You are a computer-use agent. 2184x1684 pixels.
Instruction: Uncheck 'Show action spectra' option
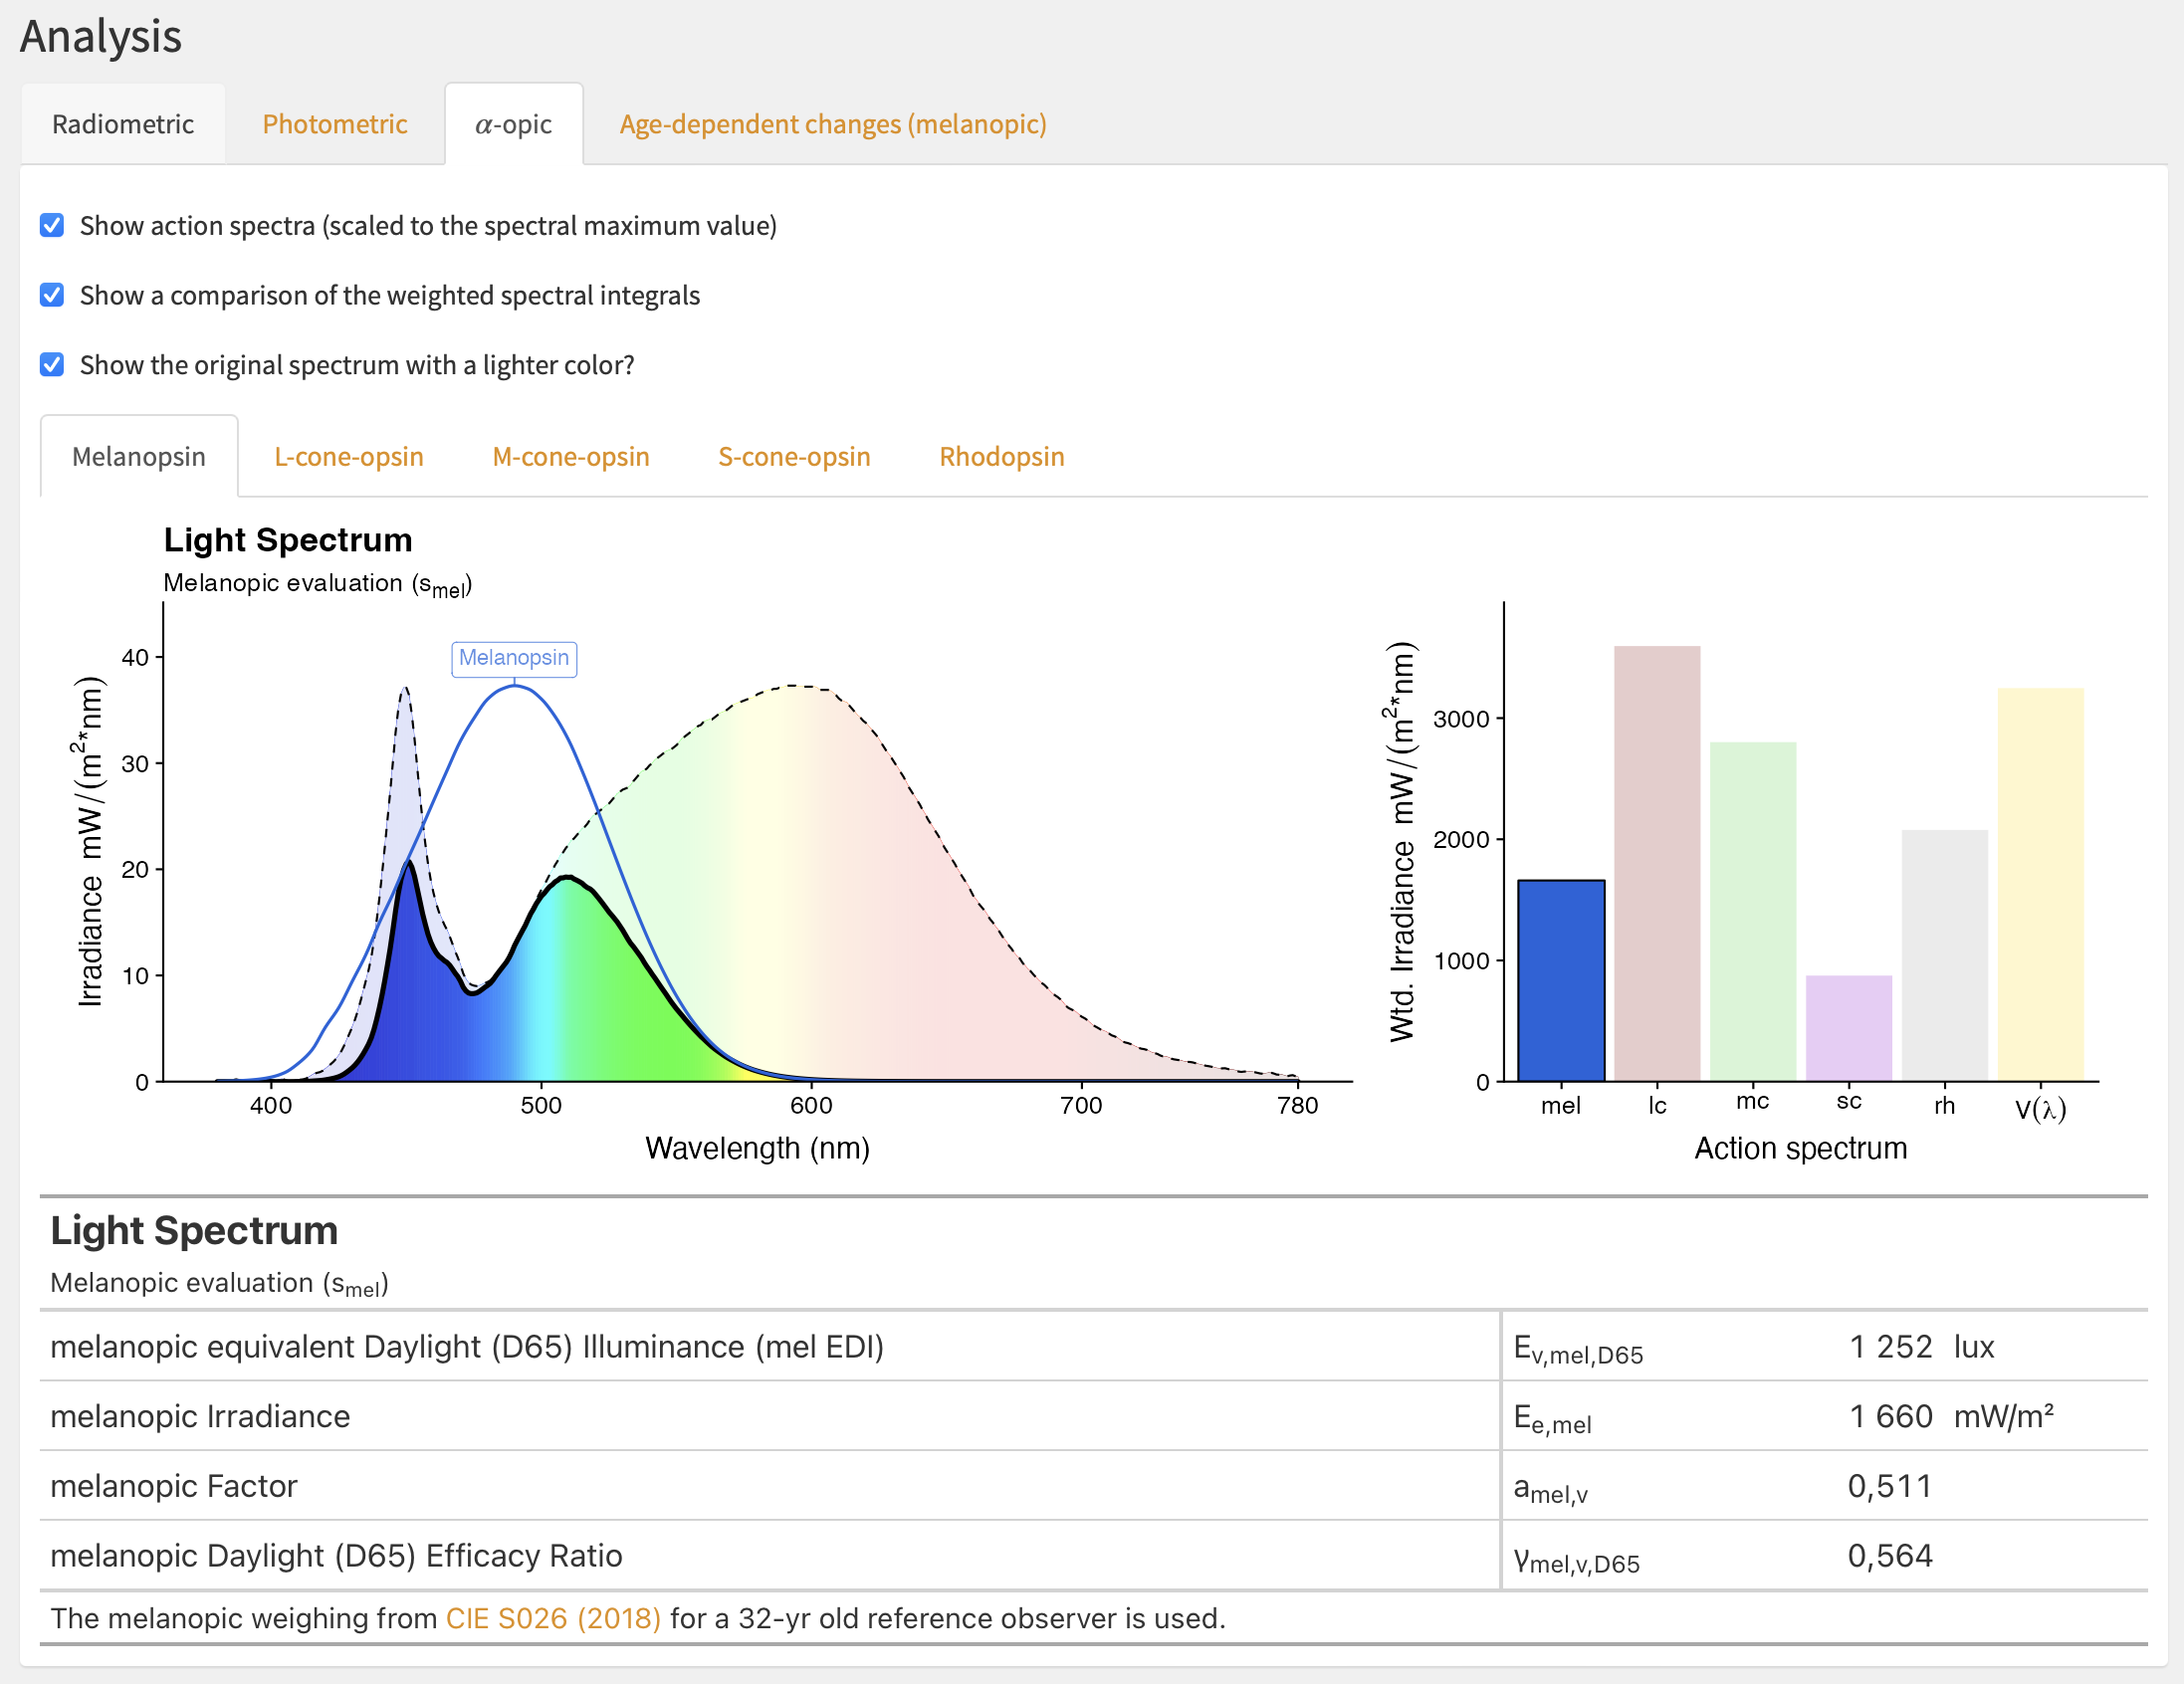click(x=51, y=225)
